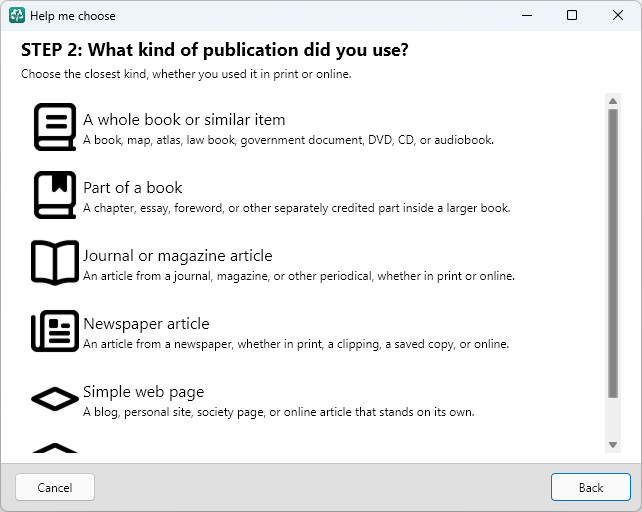Click the scrollbar up arrow
The image size is (642, 512).
[x=613, y=101]
